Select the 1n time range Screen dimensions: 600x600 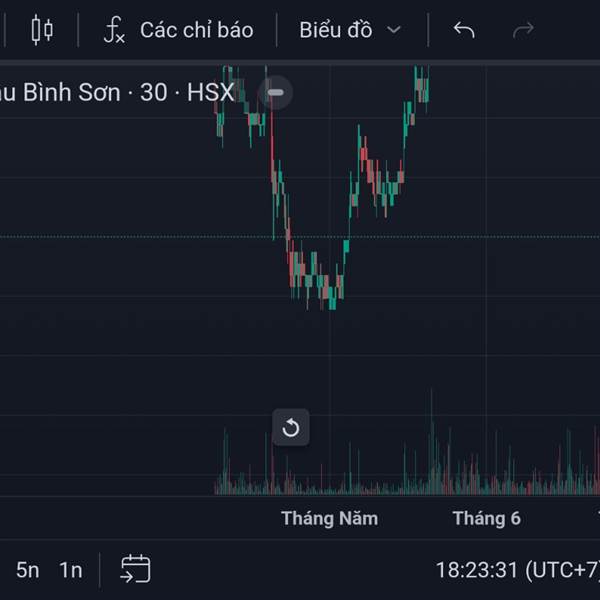70,570
